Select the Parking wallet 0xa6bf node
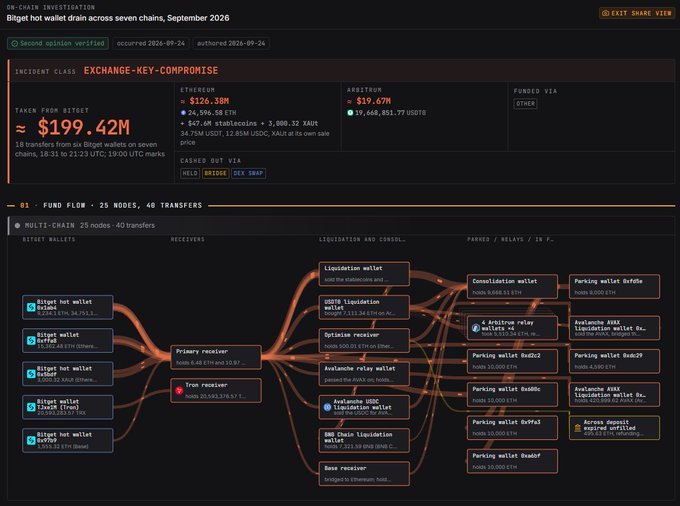 (513, 461)
